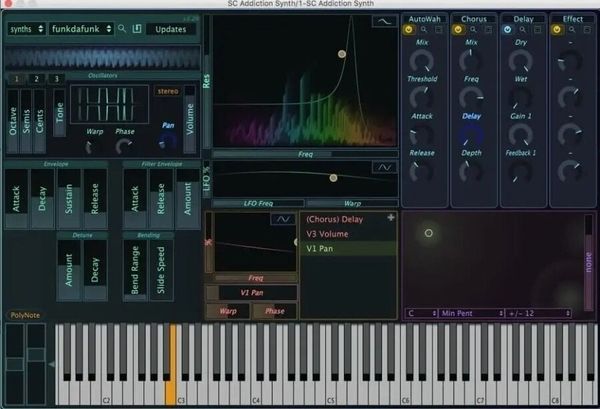Screen dimensions: 600x409
Task: Click the filter Freq slider bar
Action: coord(305,154)
